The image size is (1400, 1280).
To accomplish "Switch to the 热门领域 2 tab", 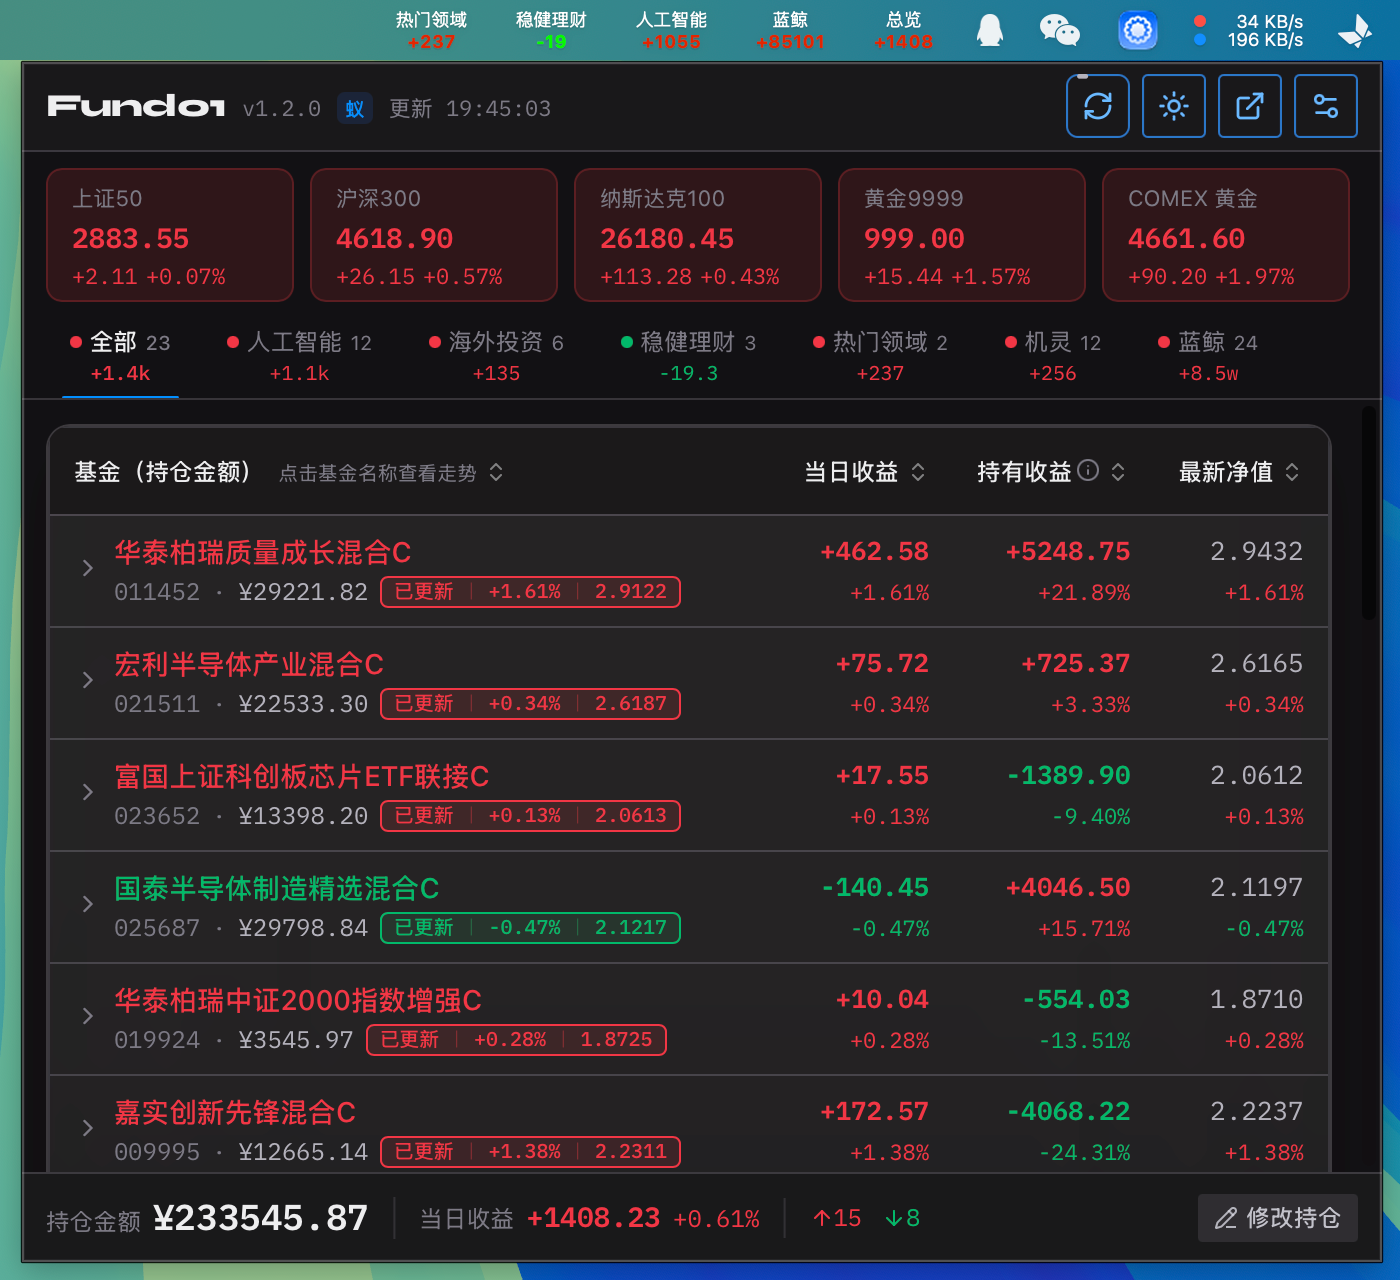I will pos(880,357).
